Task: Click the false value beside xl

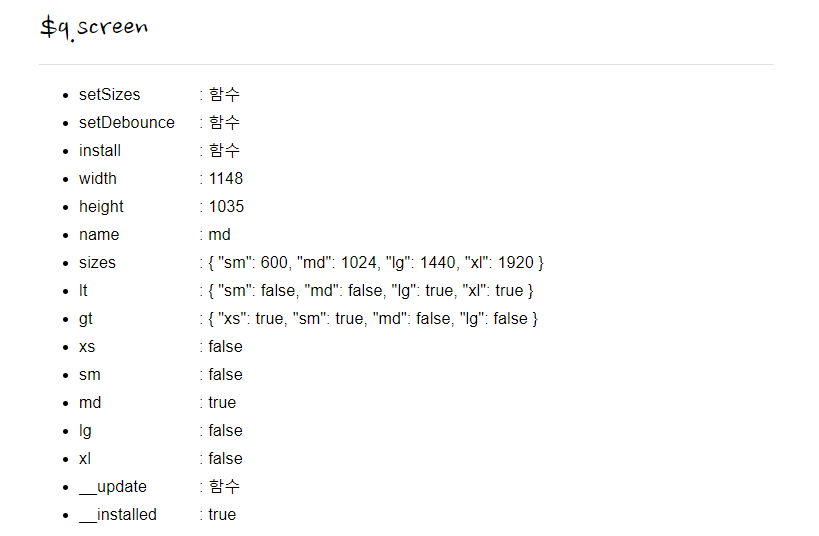Action: pos(226,459)
